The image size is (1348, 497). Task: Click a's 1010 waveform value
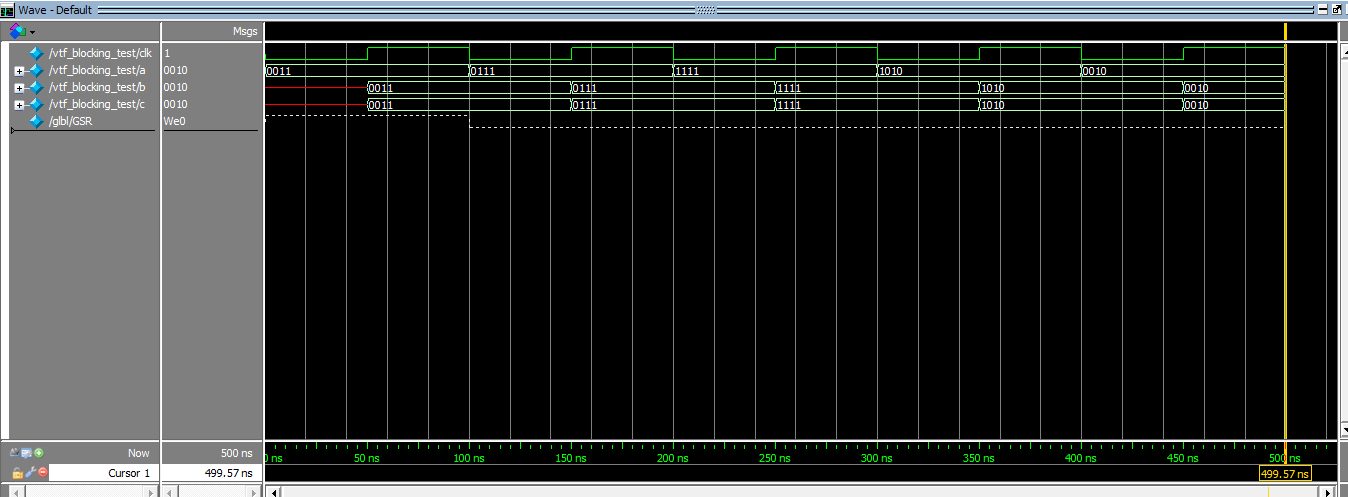891,71
